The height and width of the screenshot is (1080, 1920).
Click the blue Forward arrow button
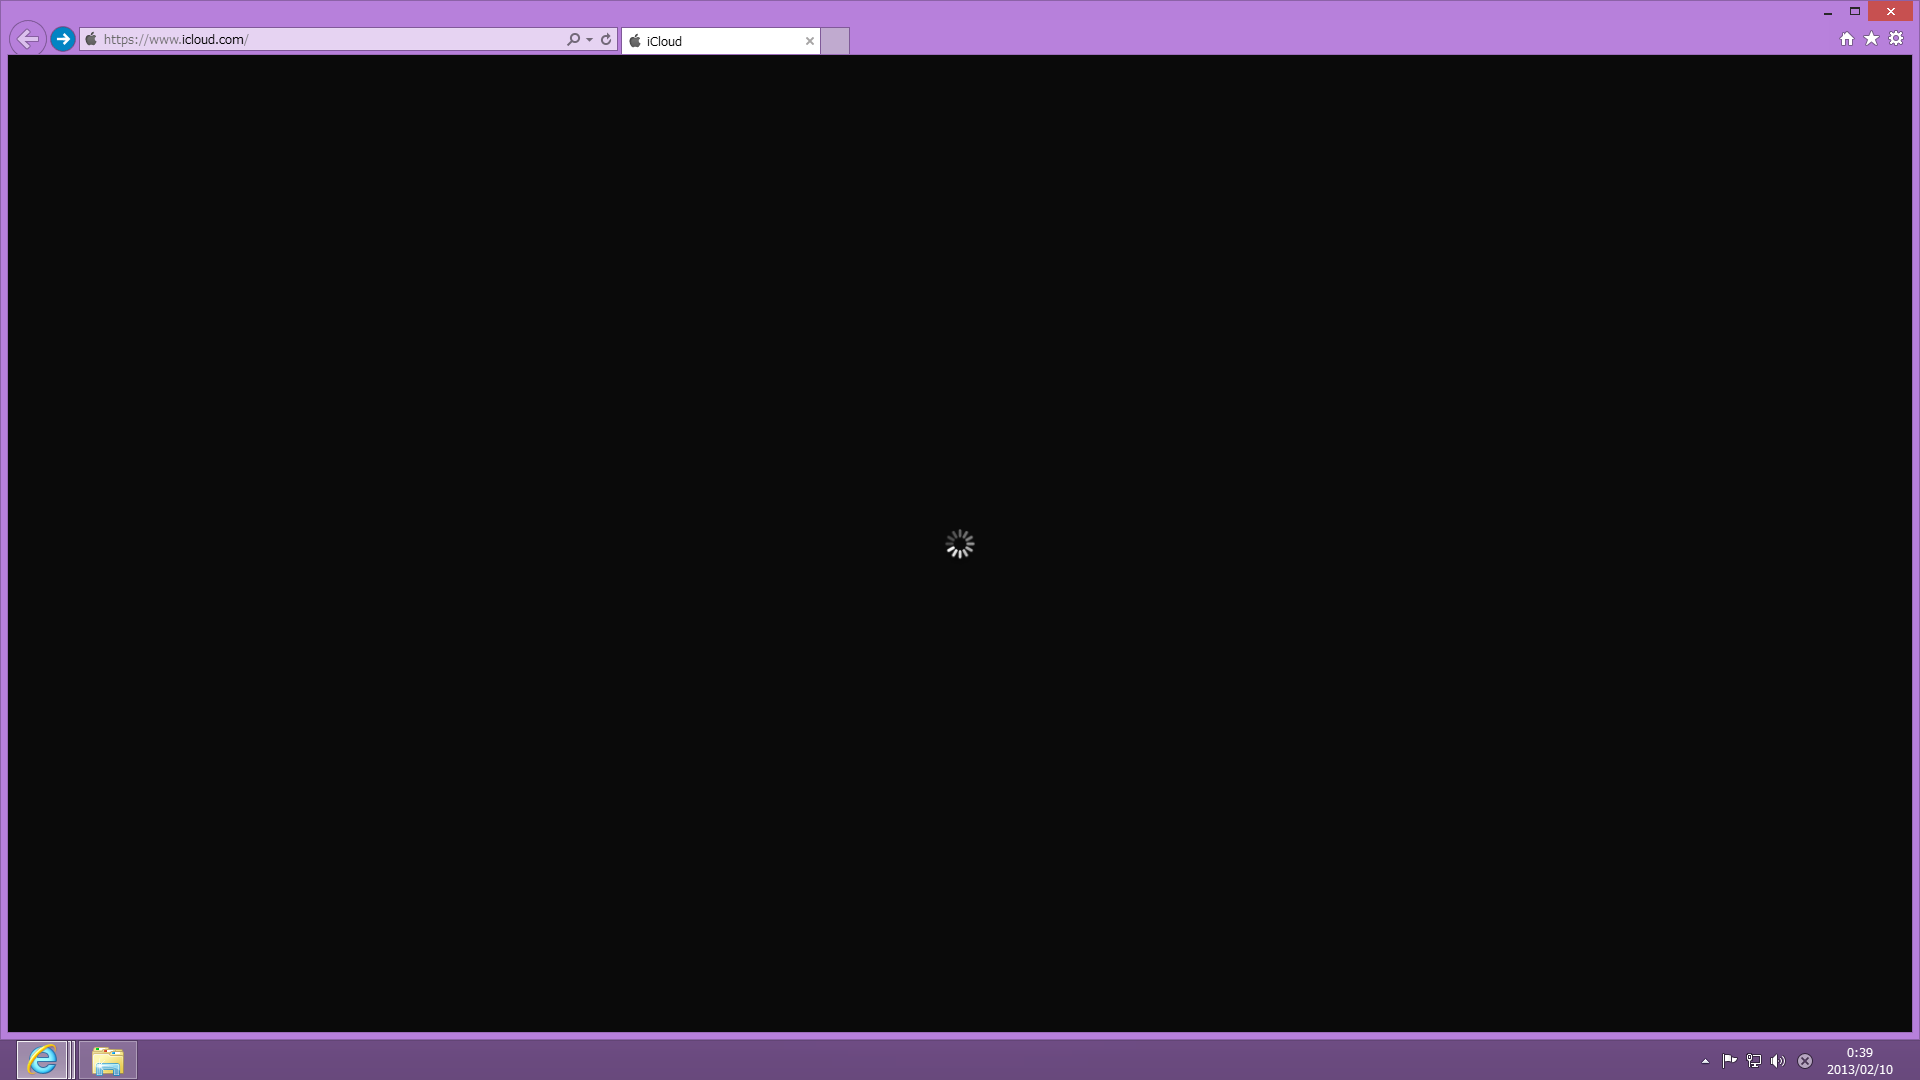[63, 39]
